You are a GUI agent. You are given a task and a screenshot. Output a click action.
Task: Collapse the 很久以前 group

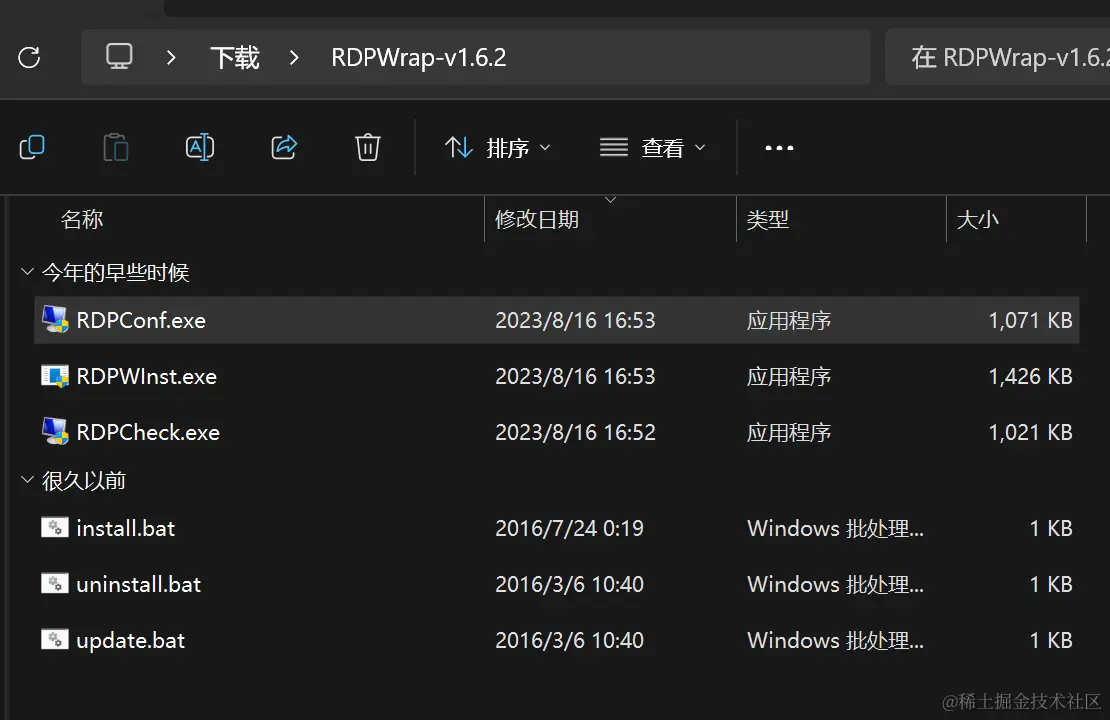point(27,480)
